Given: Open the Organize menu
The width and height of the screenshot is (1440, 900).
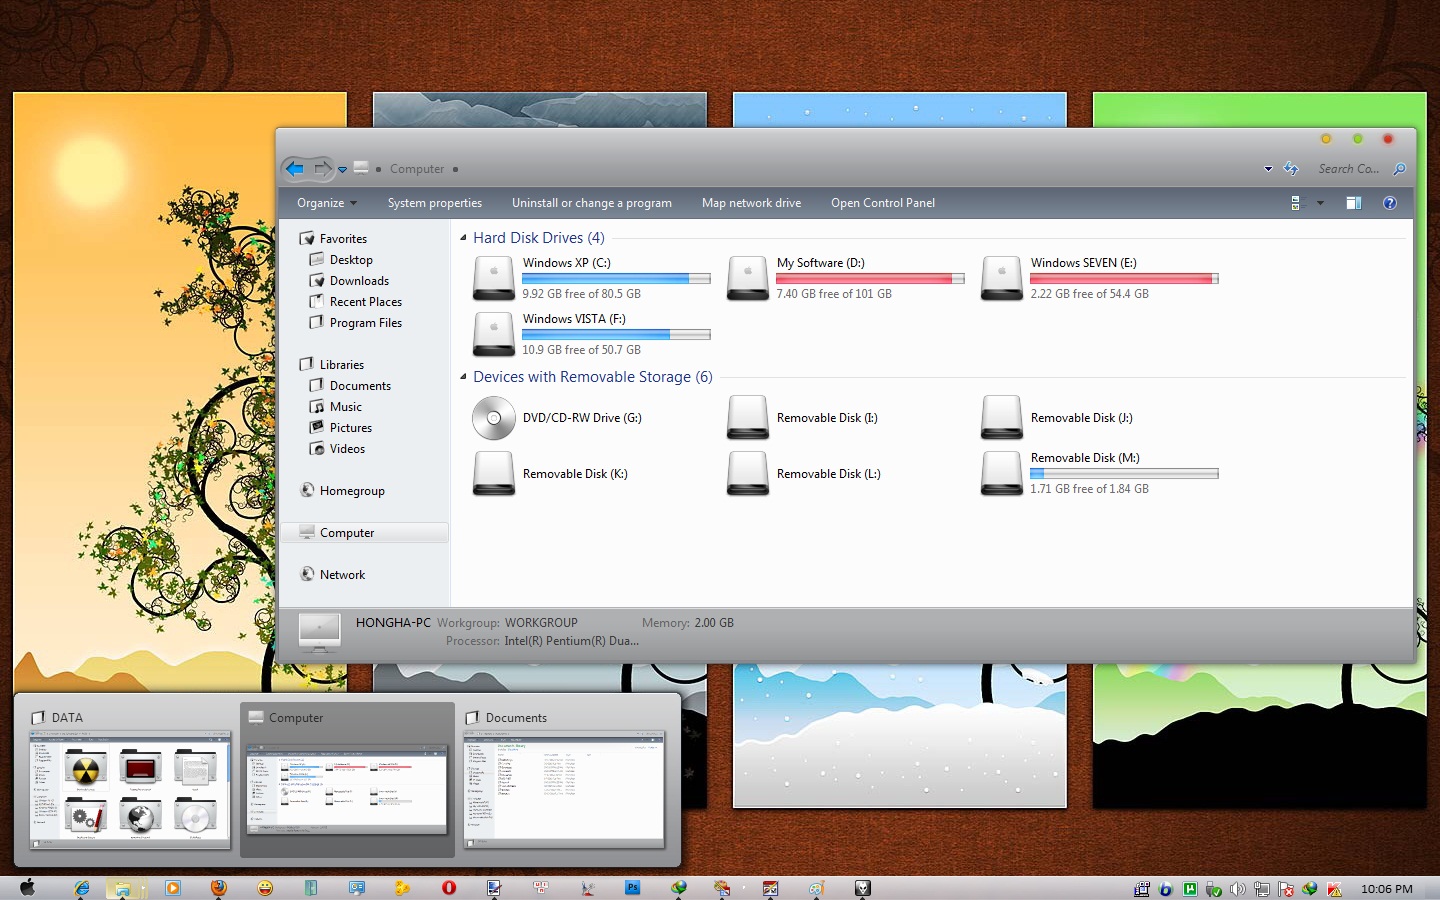Looking at the screenshot, I should click(x=326, y=203).
